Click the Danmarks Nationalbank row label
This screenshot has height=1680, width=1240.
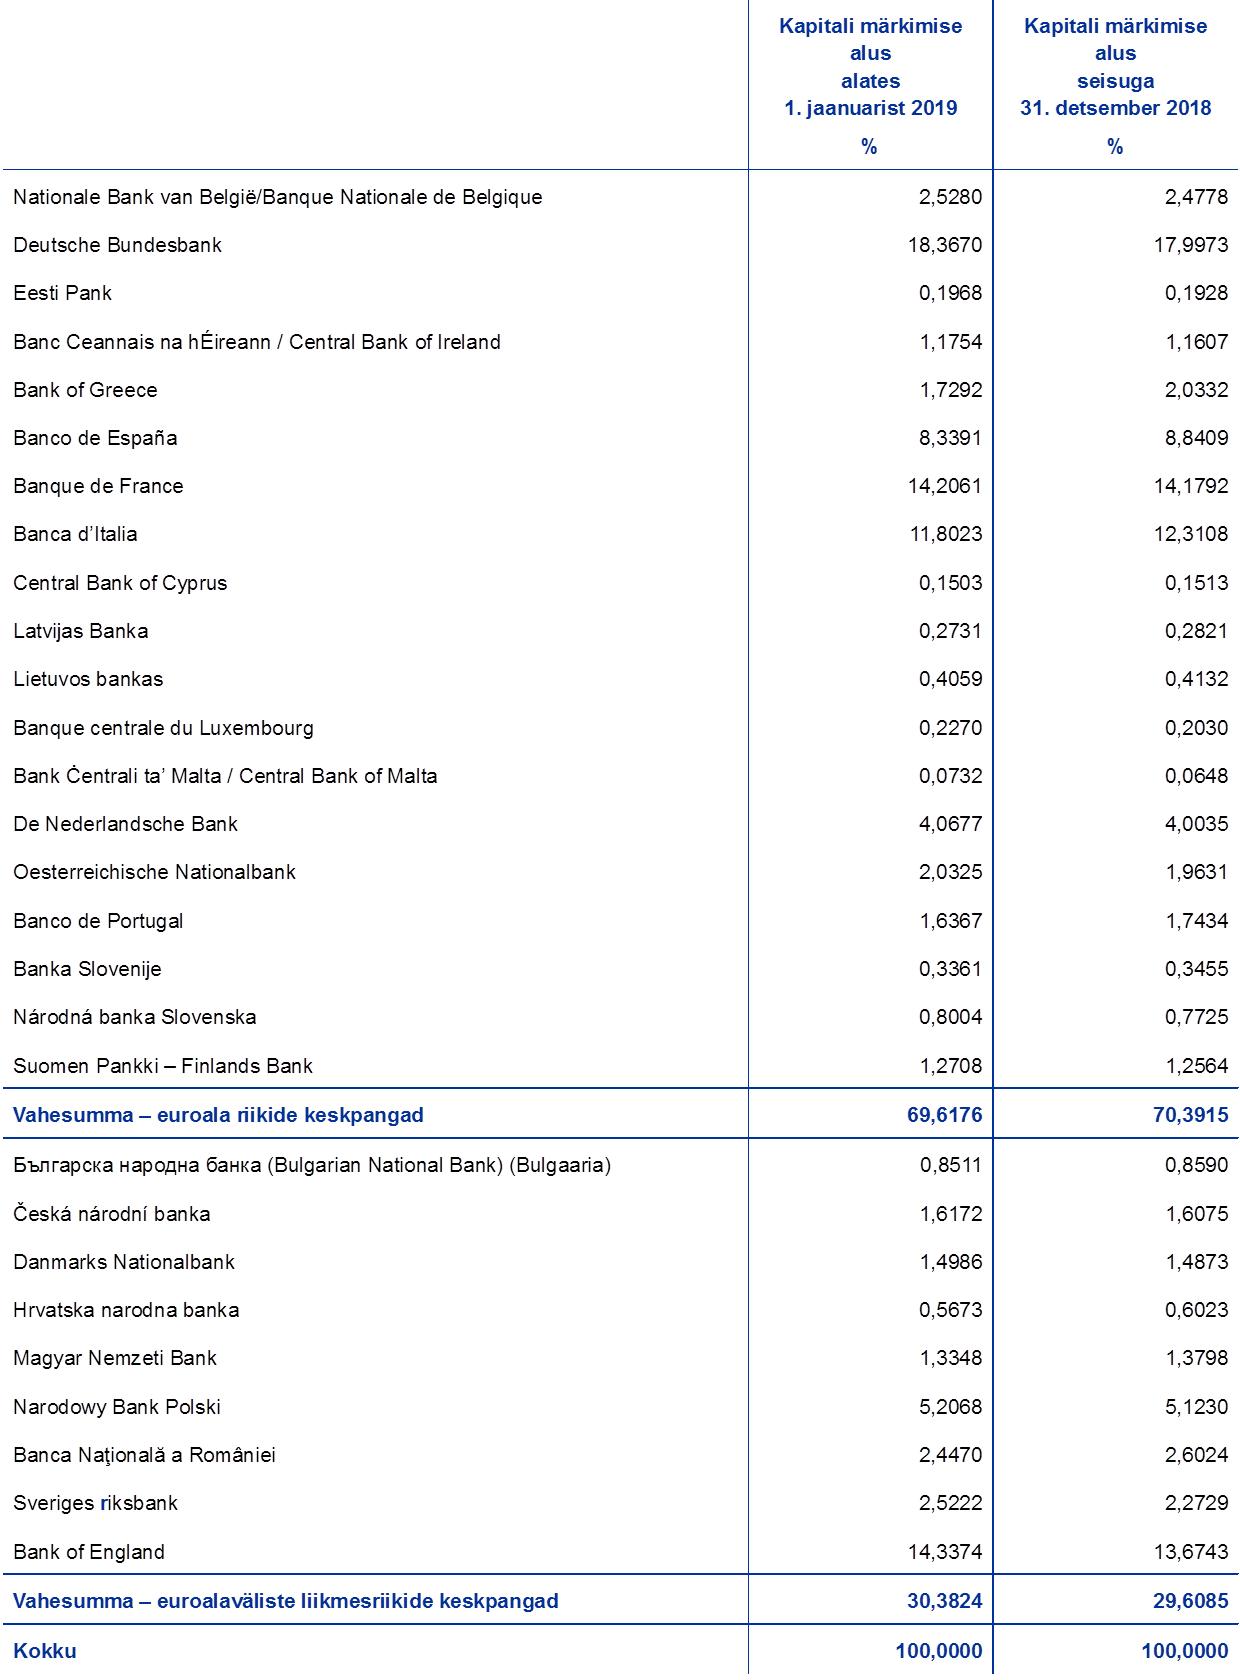(124, 1262)
